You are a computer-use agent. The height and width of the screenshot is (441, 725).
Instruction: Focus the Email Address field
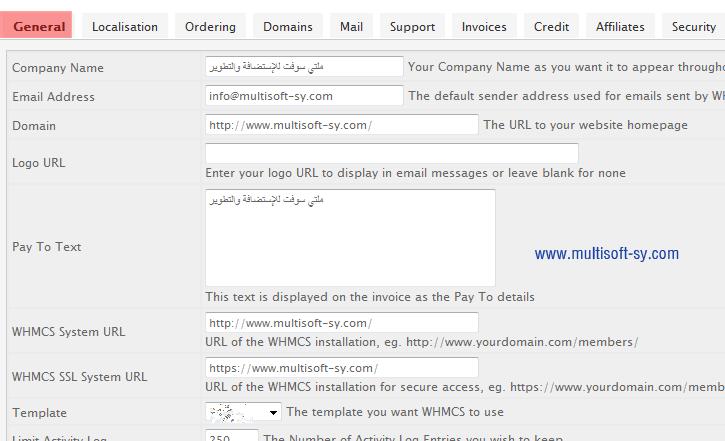tap(304, 96)
